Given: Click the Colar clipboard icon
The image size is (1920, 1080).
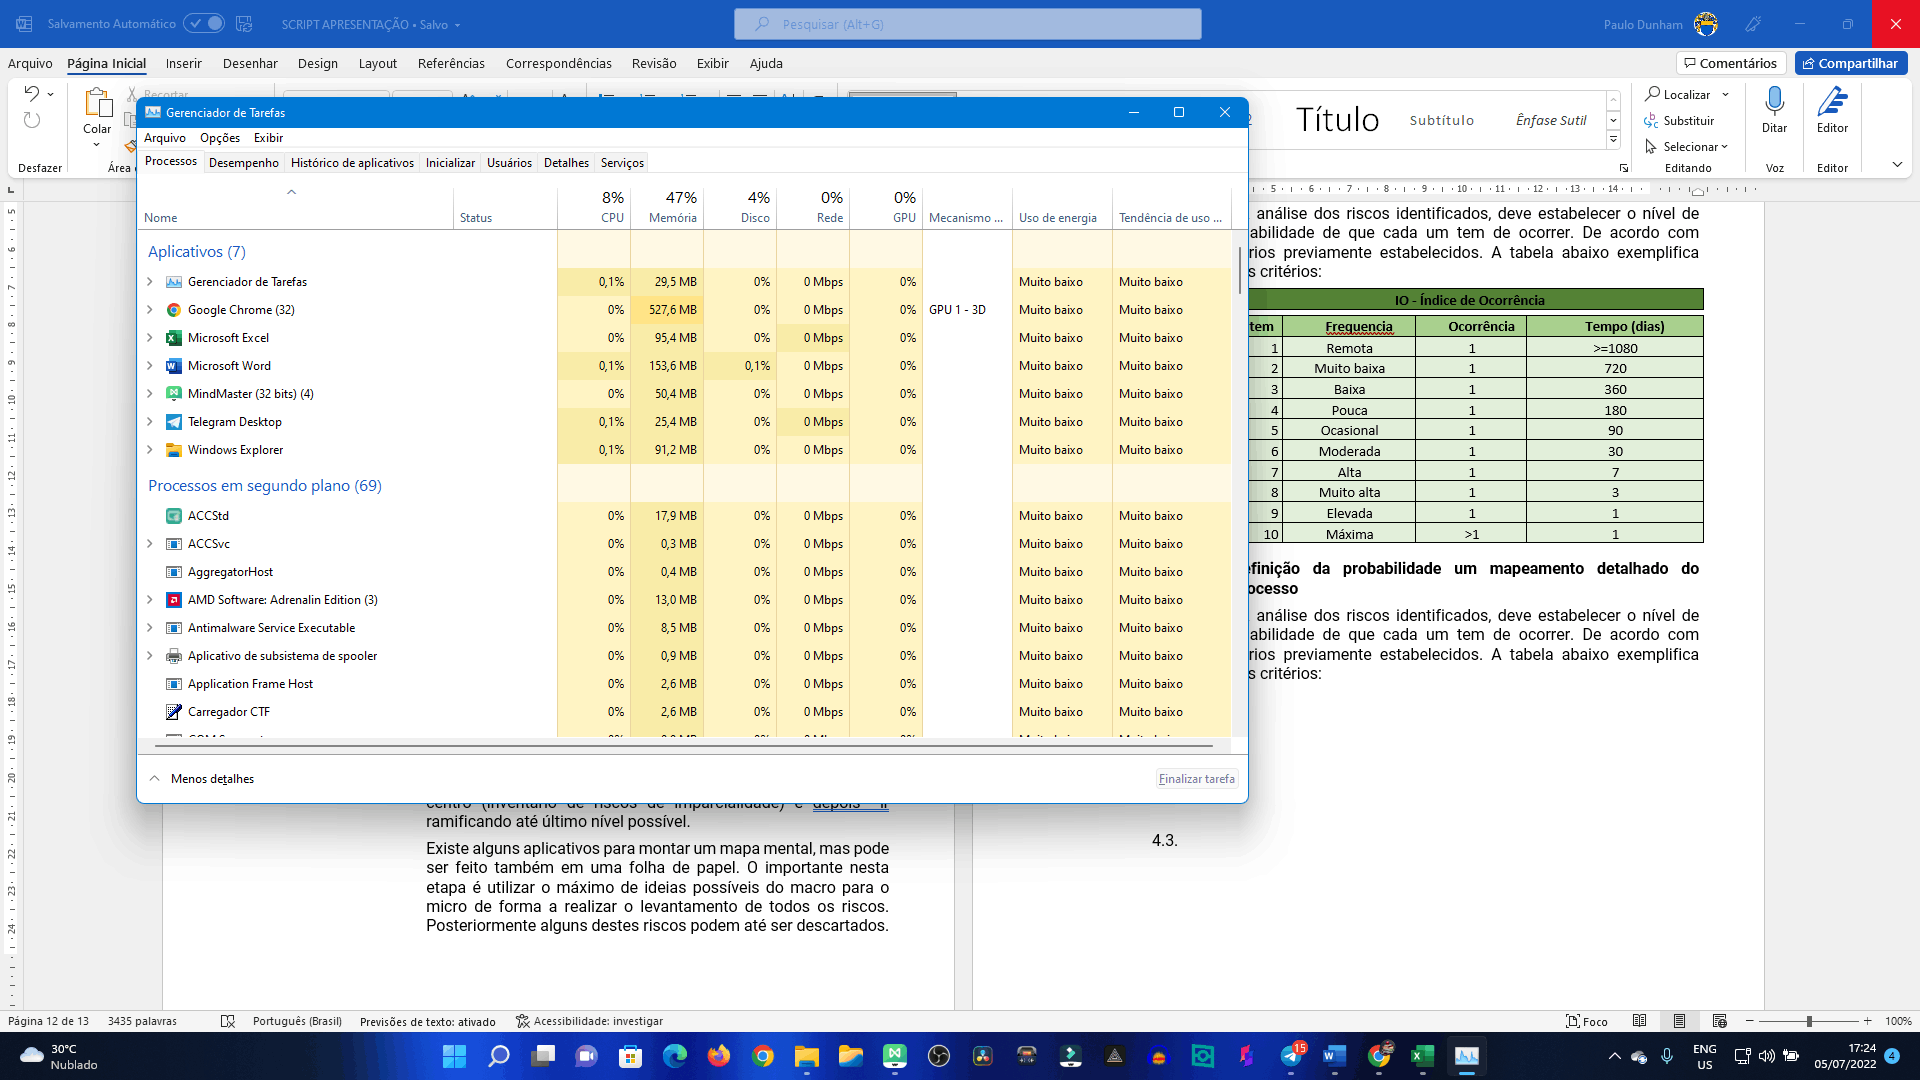Looking at the screenshot, I should point(97,103).
